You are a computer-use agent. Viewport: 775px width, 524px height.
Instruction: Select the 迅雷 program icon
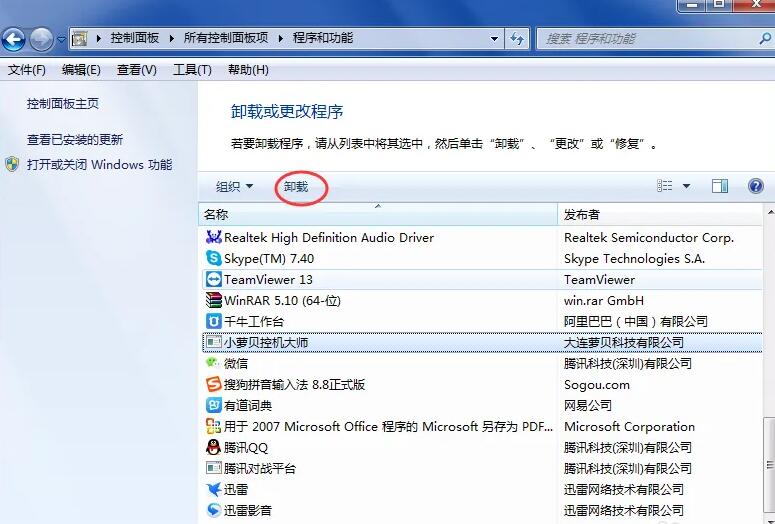pos(213,489)
